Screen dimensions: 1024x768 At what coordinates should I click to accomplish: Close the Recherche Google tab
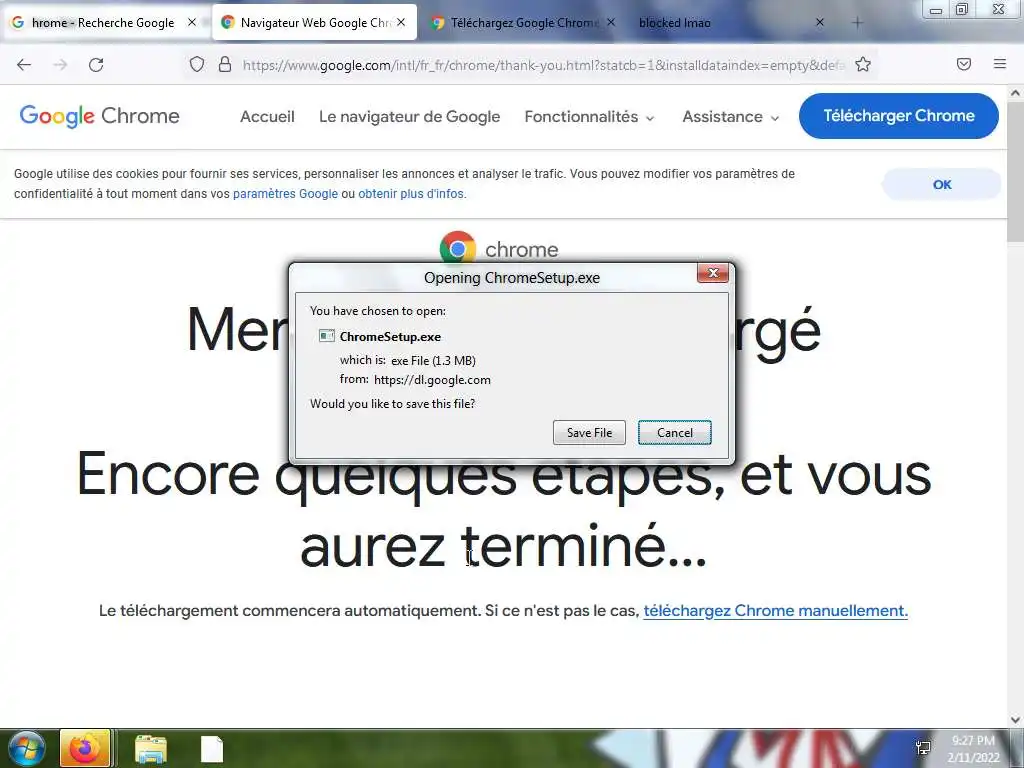(191, 22)
